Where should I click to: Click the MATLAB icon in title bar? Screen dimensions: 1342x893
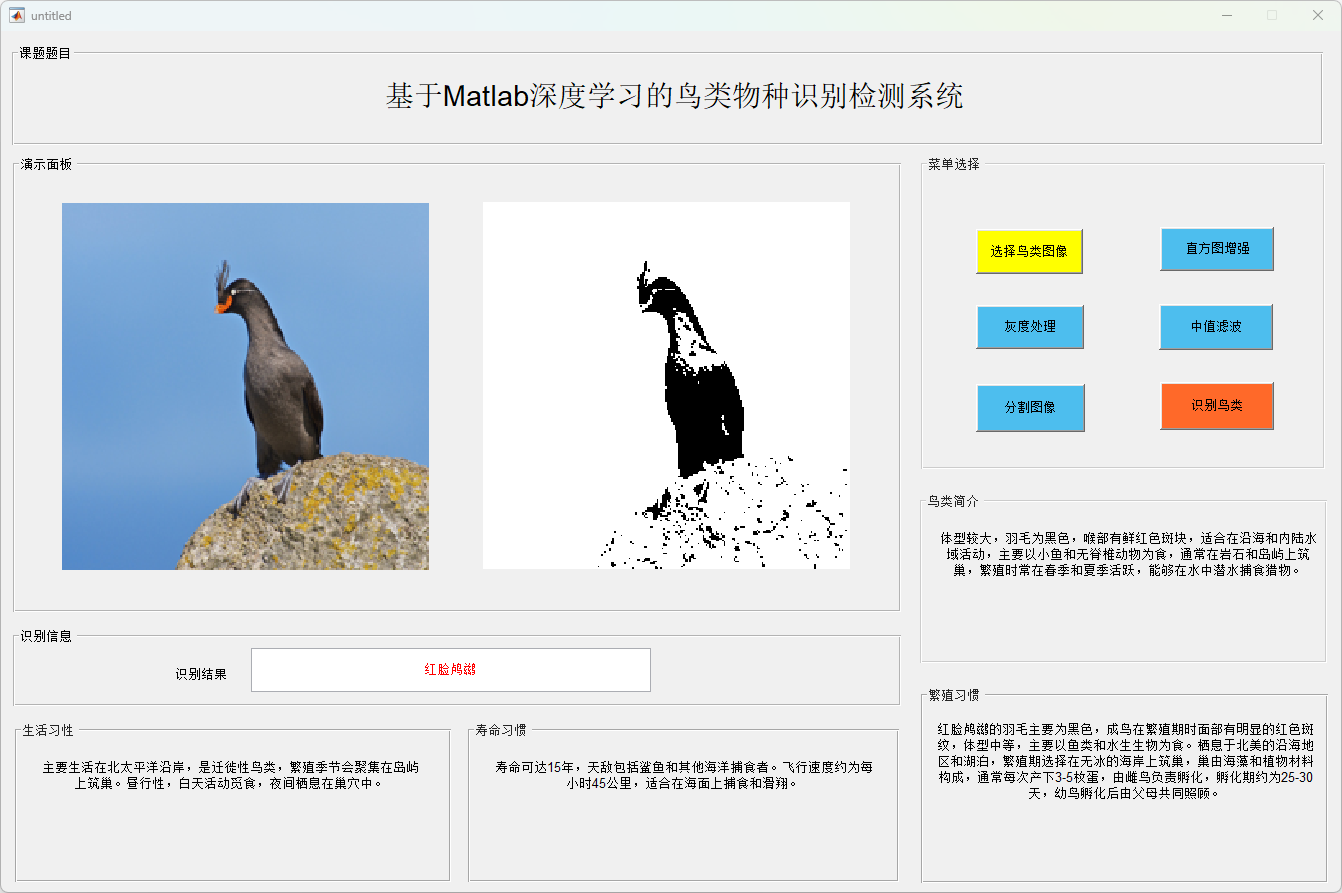coord(17,16)
